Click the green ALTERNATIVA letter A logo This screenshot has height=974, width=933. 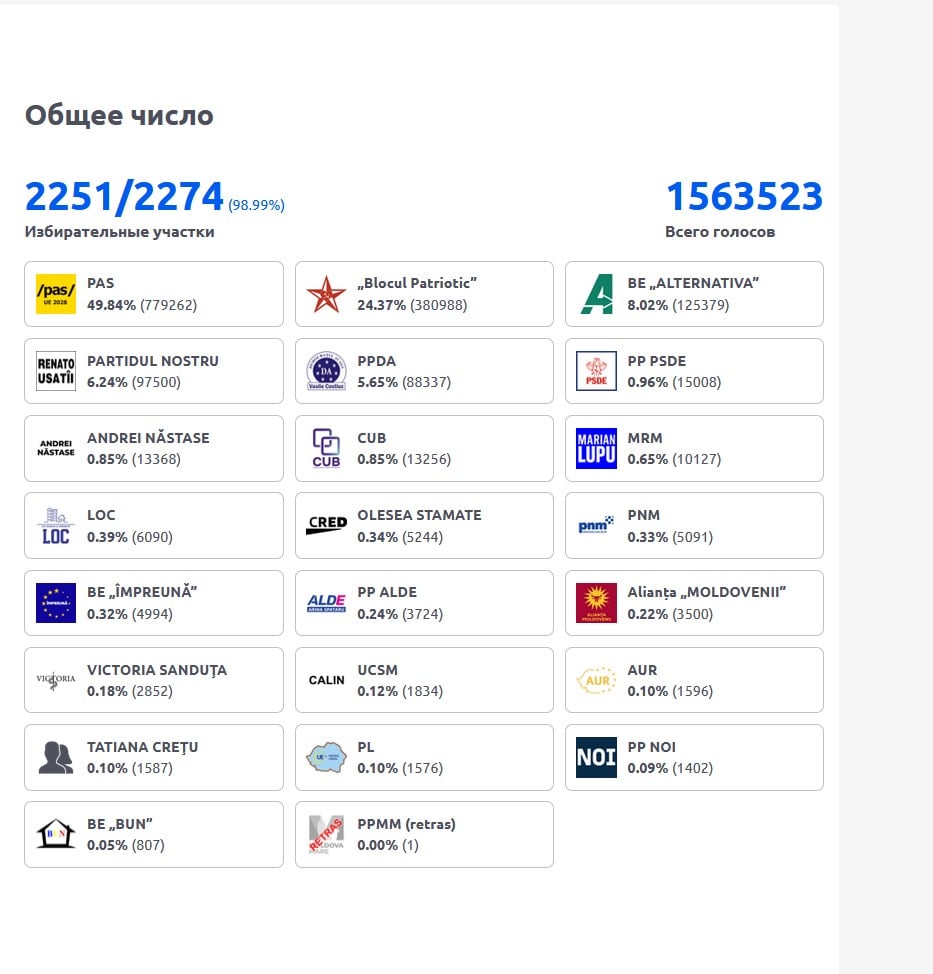click(596, 294)
